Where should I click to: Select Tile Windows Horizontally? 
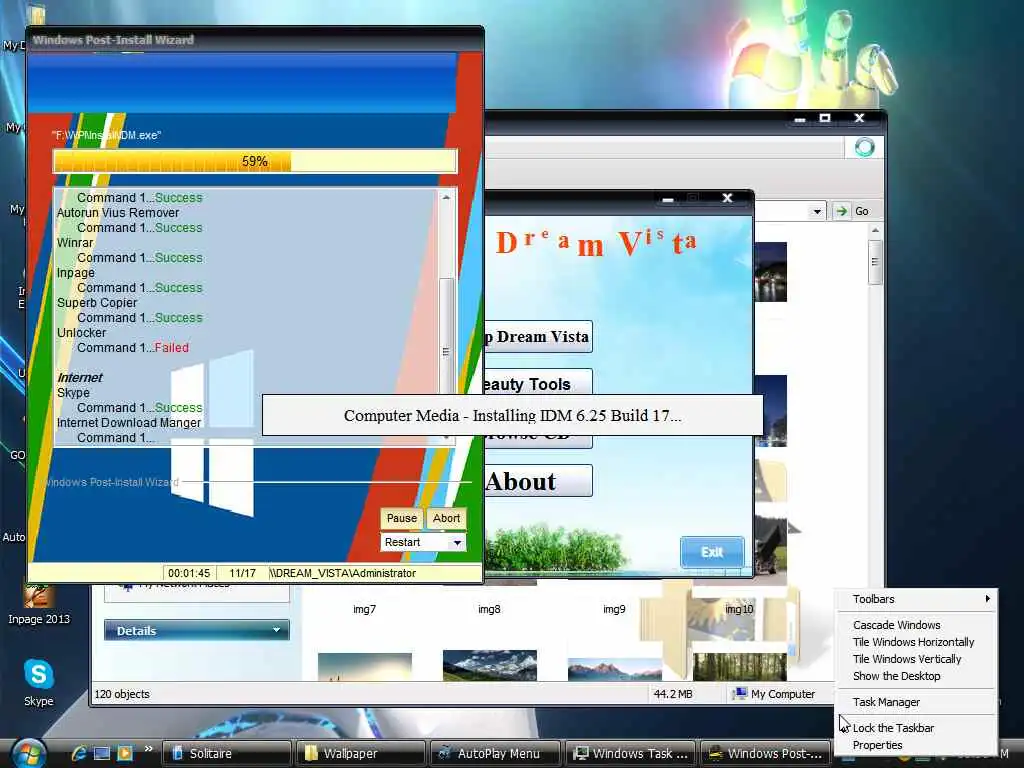pyautogui.click(x=916, y=642)
